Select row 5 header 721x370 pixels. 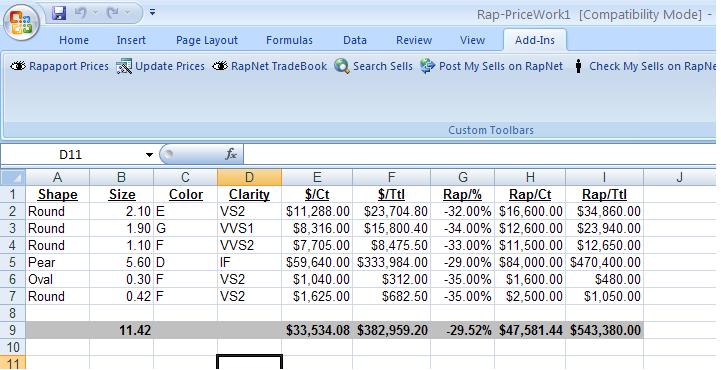tap(13, 262)
